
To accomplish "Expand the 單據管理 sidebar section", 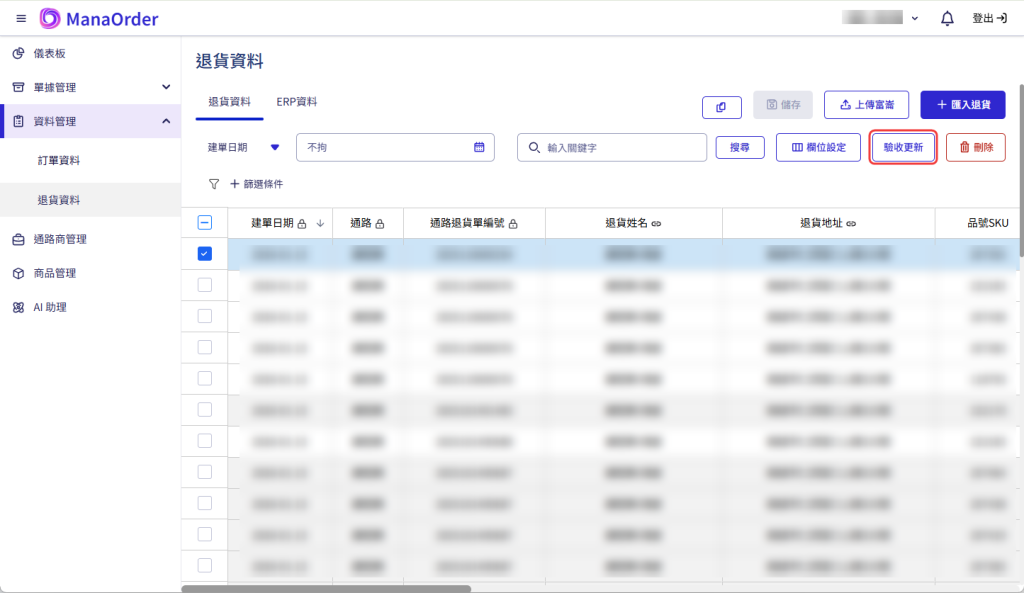I will [x=166, y=87].
